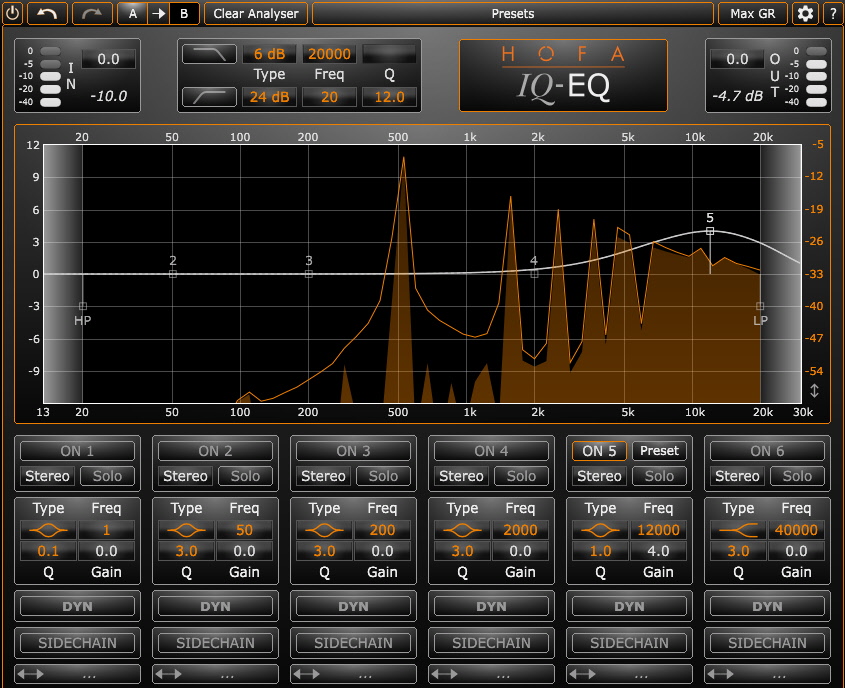Enable band ON 3

pos(353,451)
